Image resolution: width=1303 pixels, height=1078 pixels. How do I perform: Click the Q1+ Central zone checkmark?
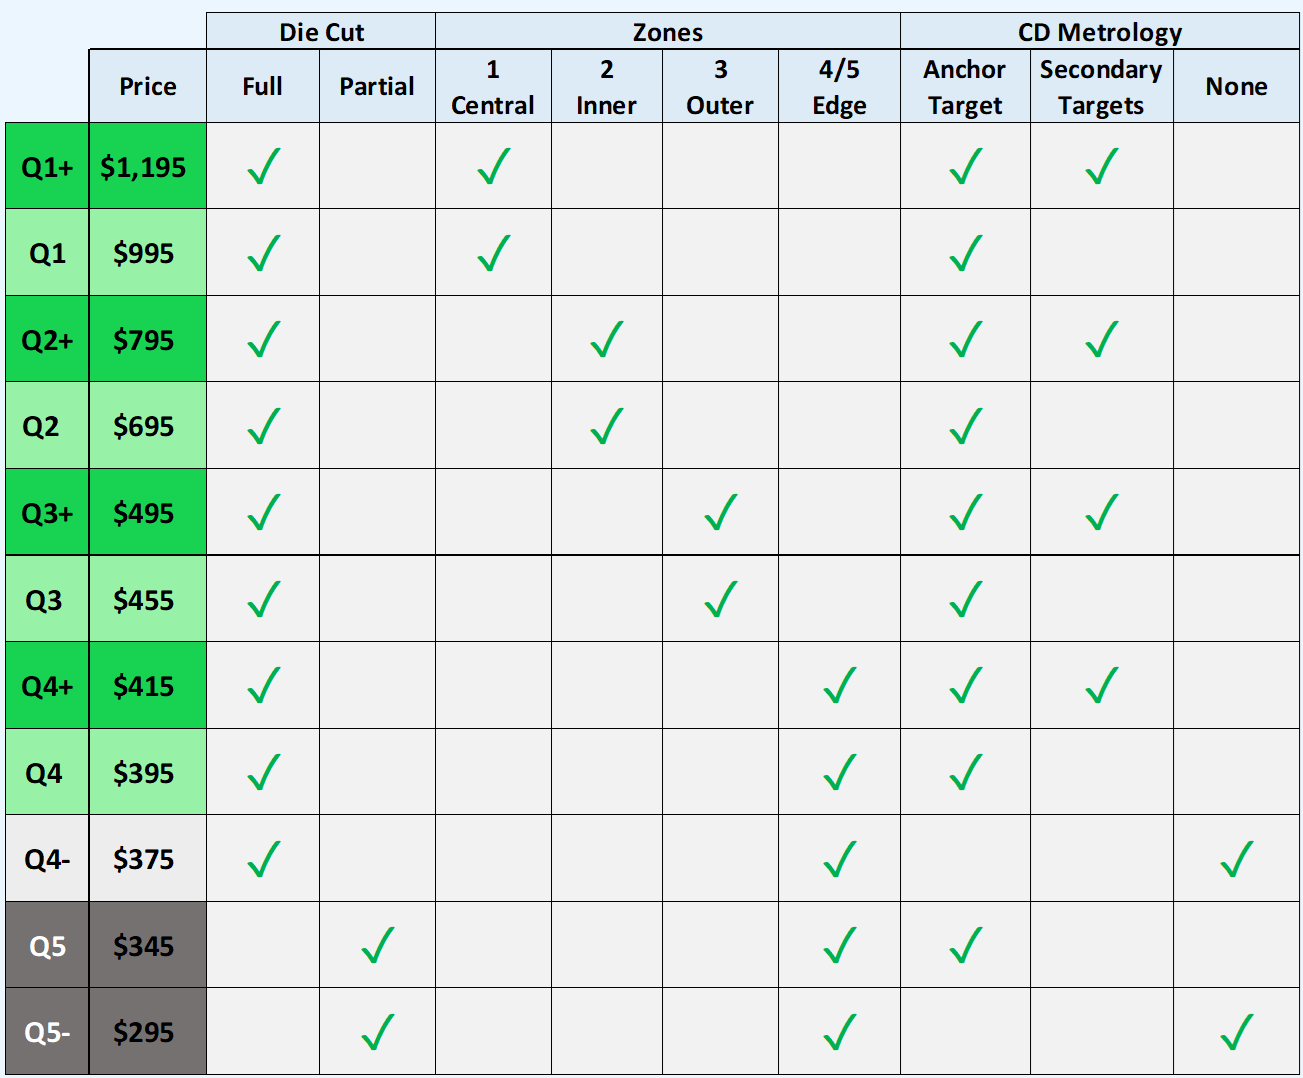(x=493, y=167)
